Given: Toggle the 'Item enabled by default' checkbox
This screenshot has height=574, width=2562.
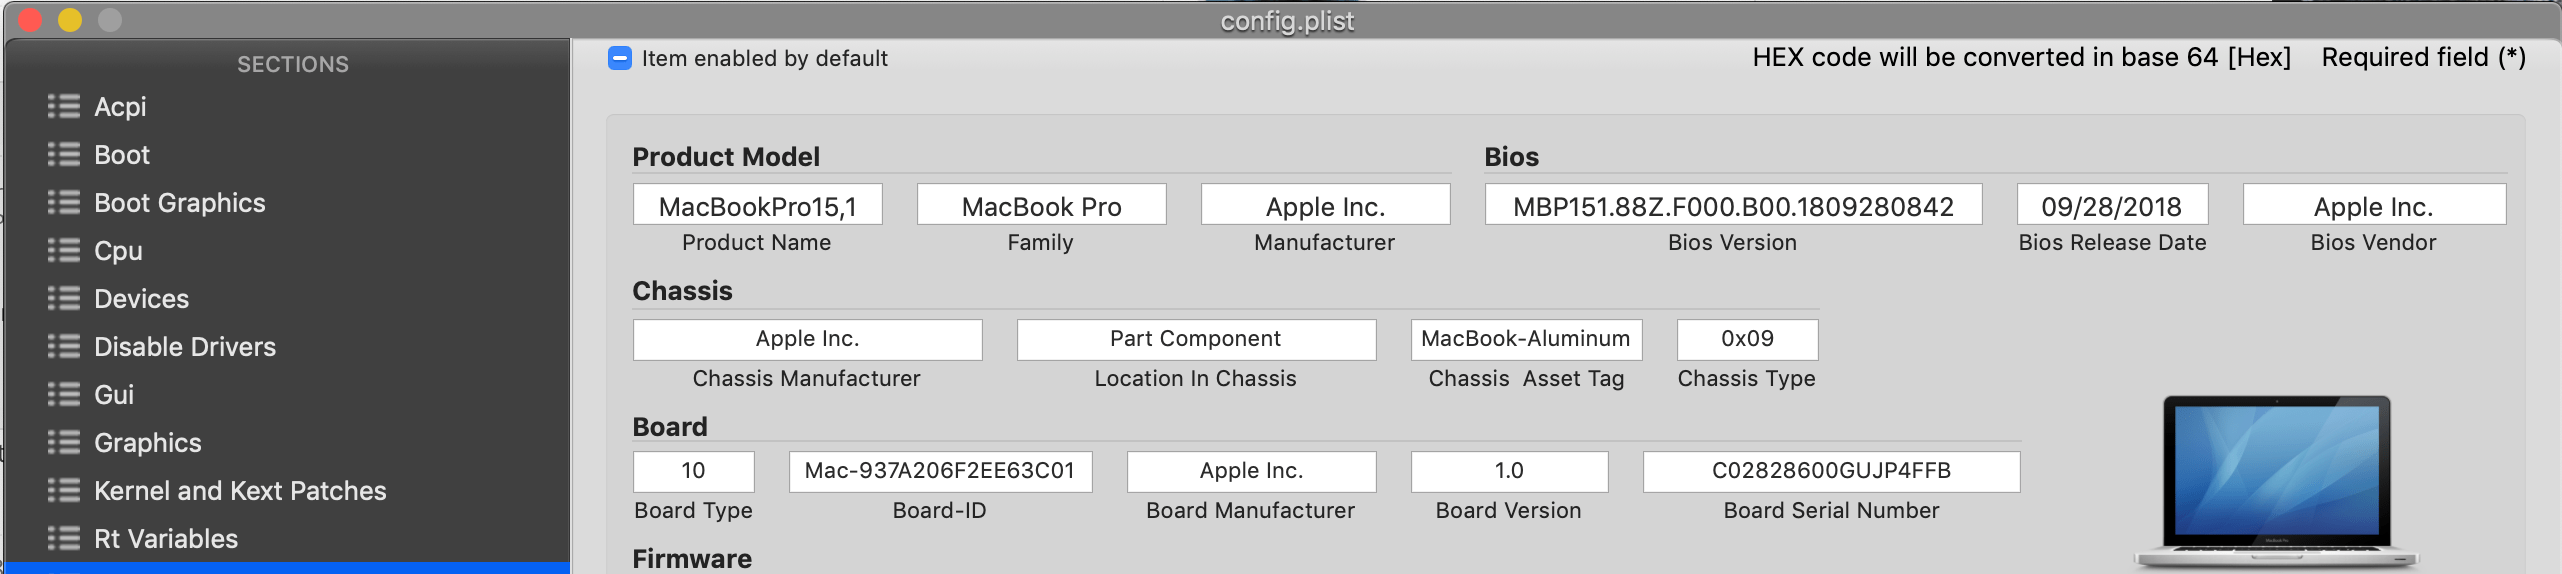Looking at the screenshot, I should pyautogui.click(x=620, y=59).
